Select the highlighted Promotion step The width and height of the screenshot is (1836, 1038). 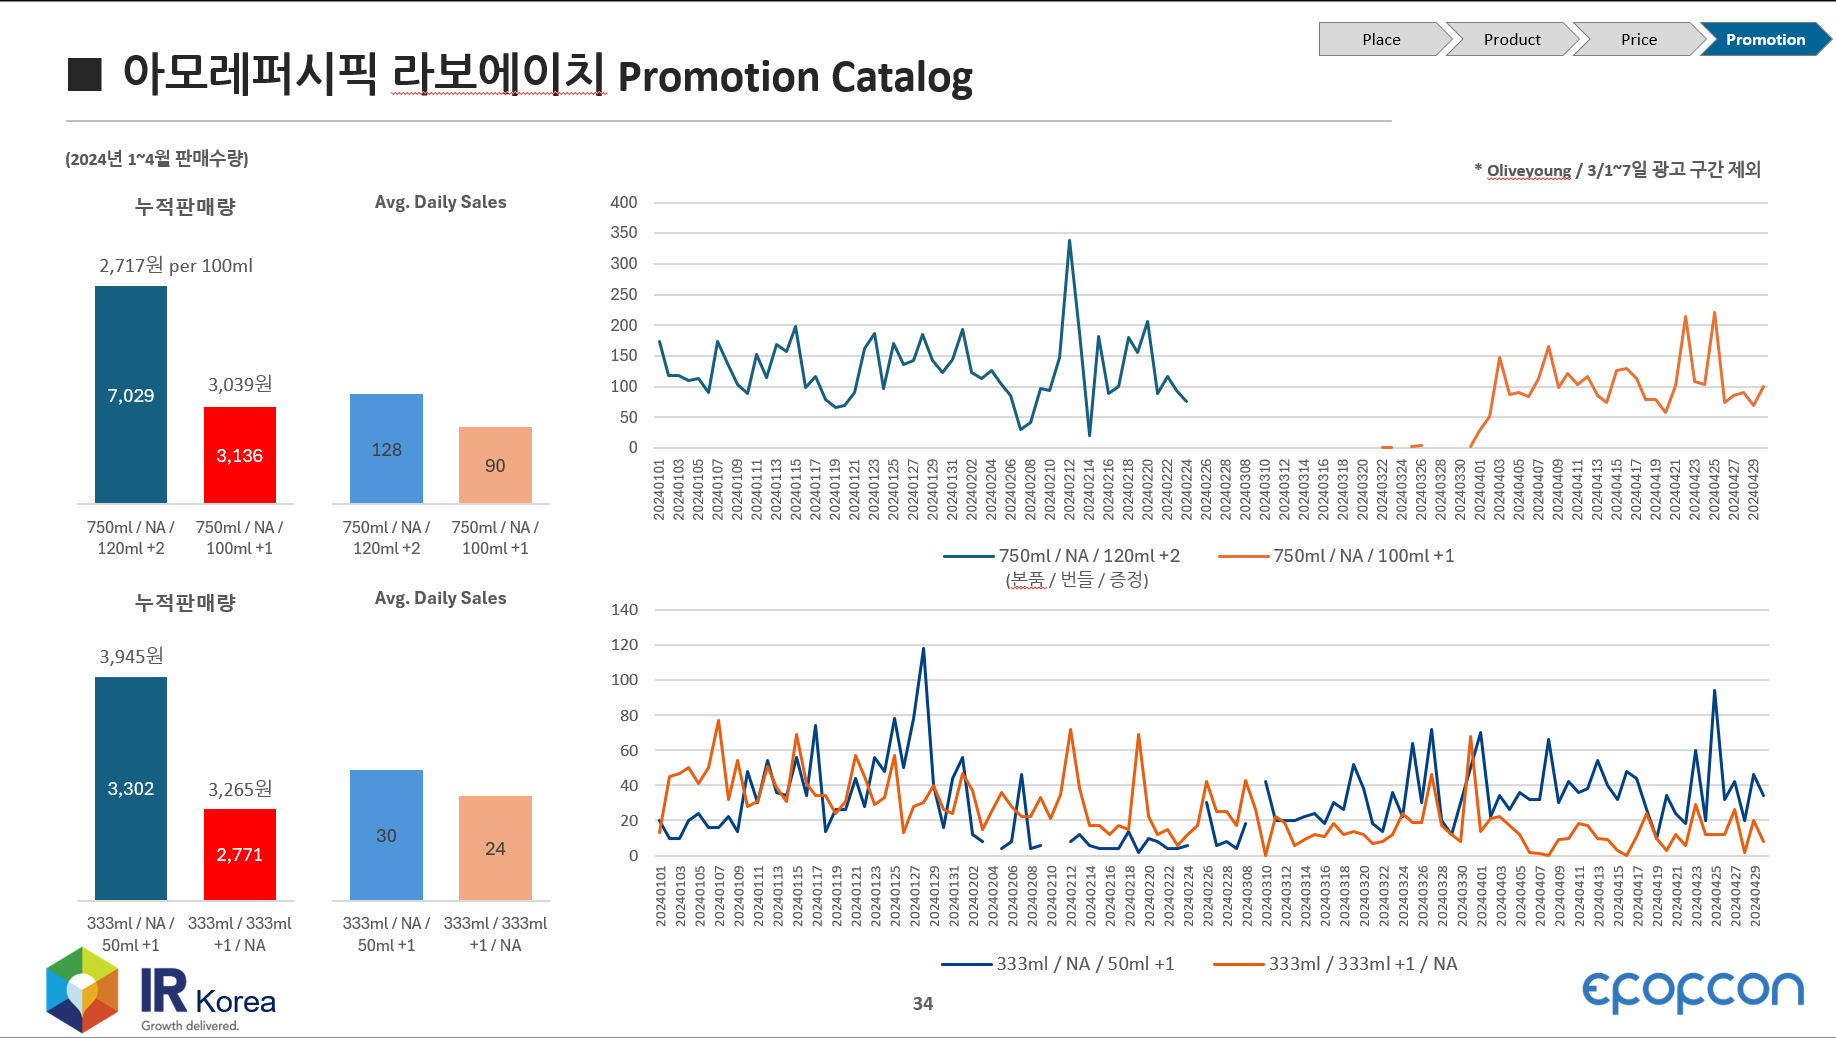tap(1765, 39)
